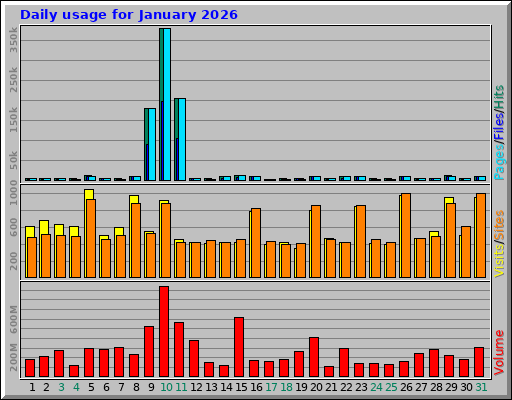Click green day label '24' on the x-axis

point(376,387)
